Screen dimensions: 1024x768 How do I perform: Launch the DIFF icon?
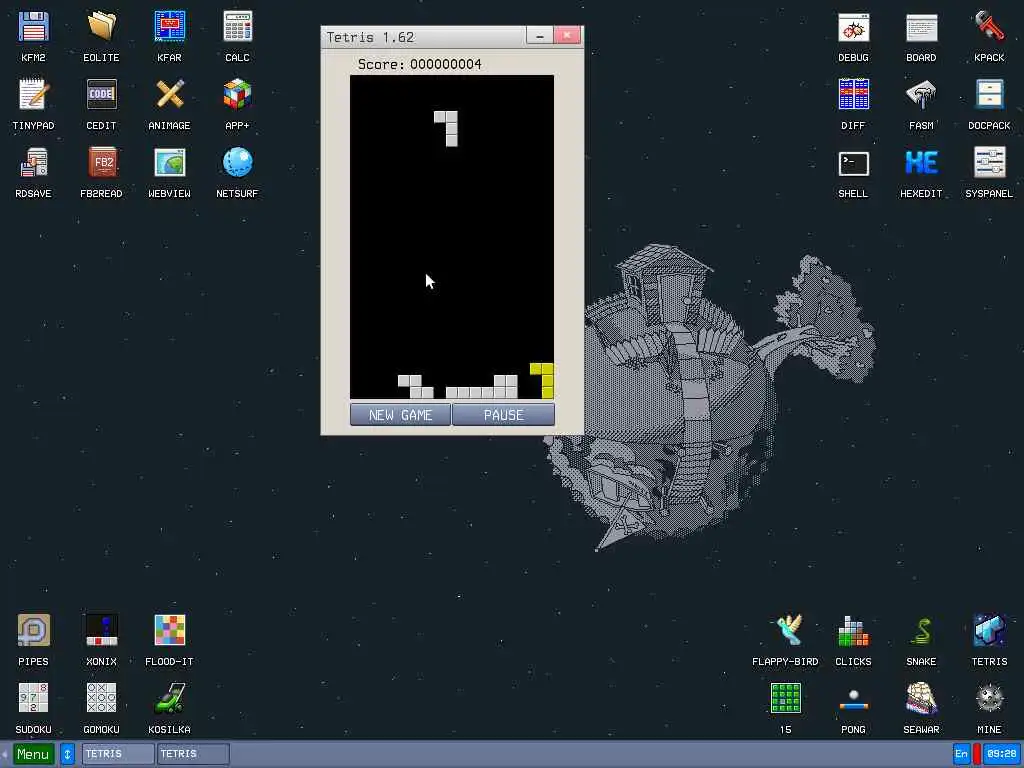click(854, 95)
